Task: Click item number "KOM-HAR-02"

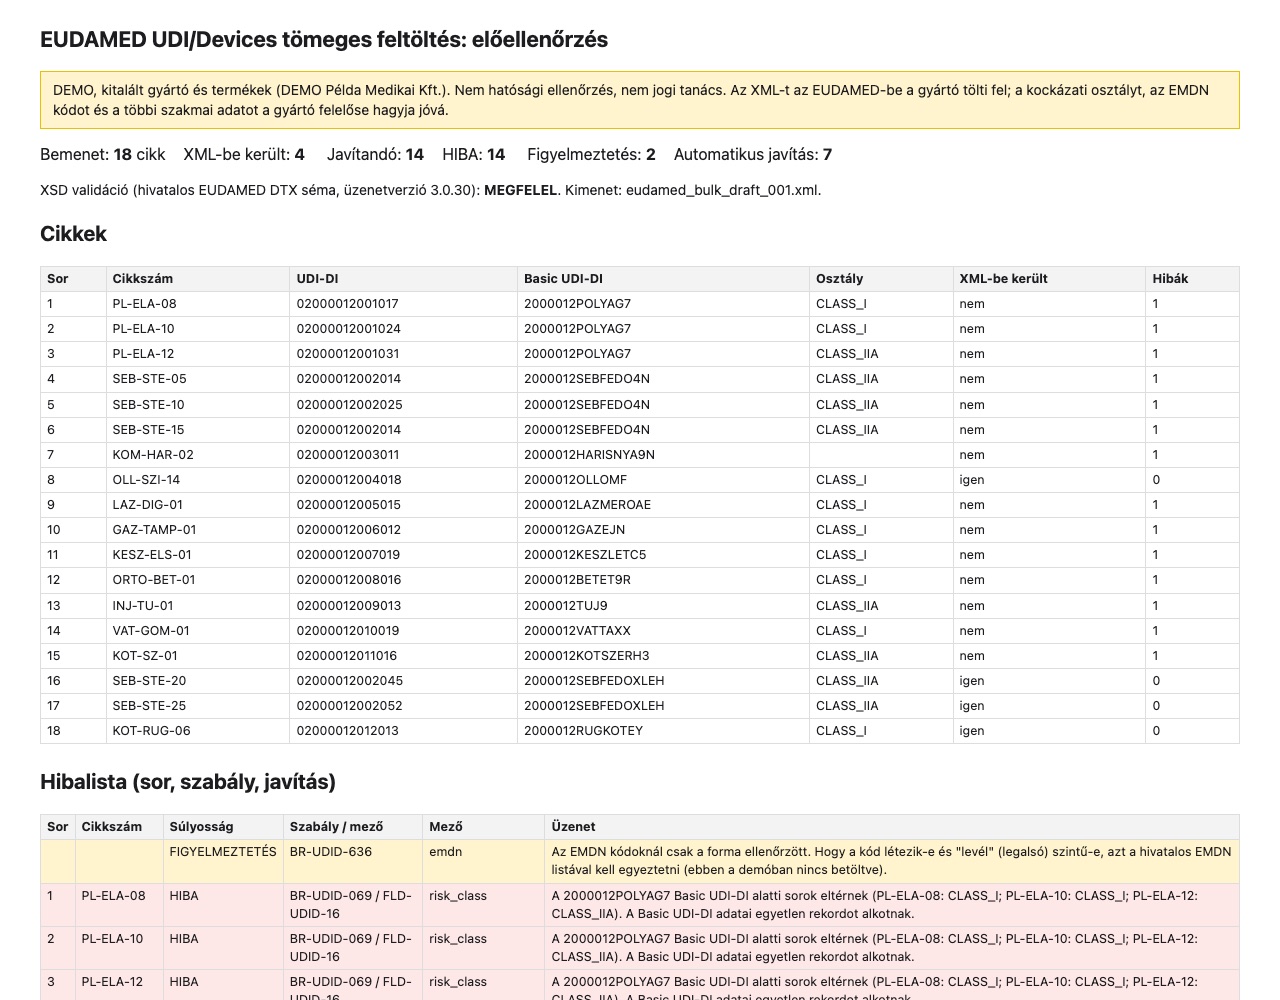Action: point(153,455)
